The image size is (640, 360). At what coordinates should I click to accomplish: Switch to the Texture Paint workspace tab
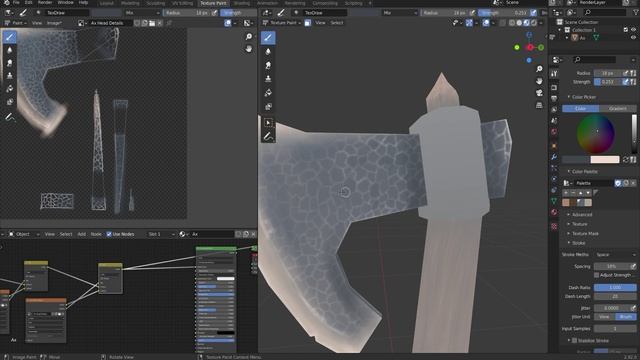(213, 3)
